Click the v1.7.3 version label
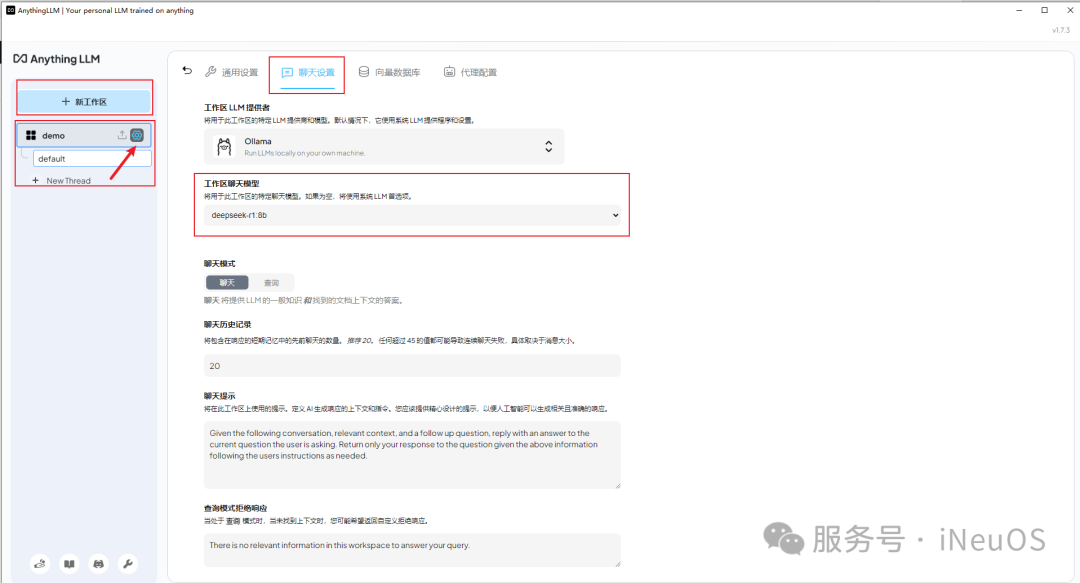Image resolution: width=1080 pixels, height=583 pixels. click(x=1061, y=30)
